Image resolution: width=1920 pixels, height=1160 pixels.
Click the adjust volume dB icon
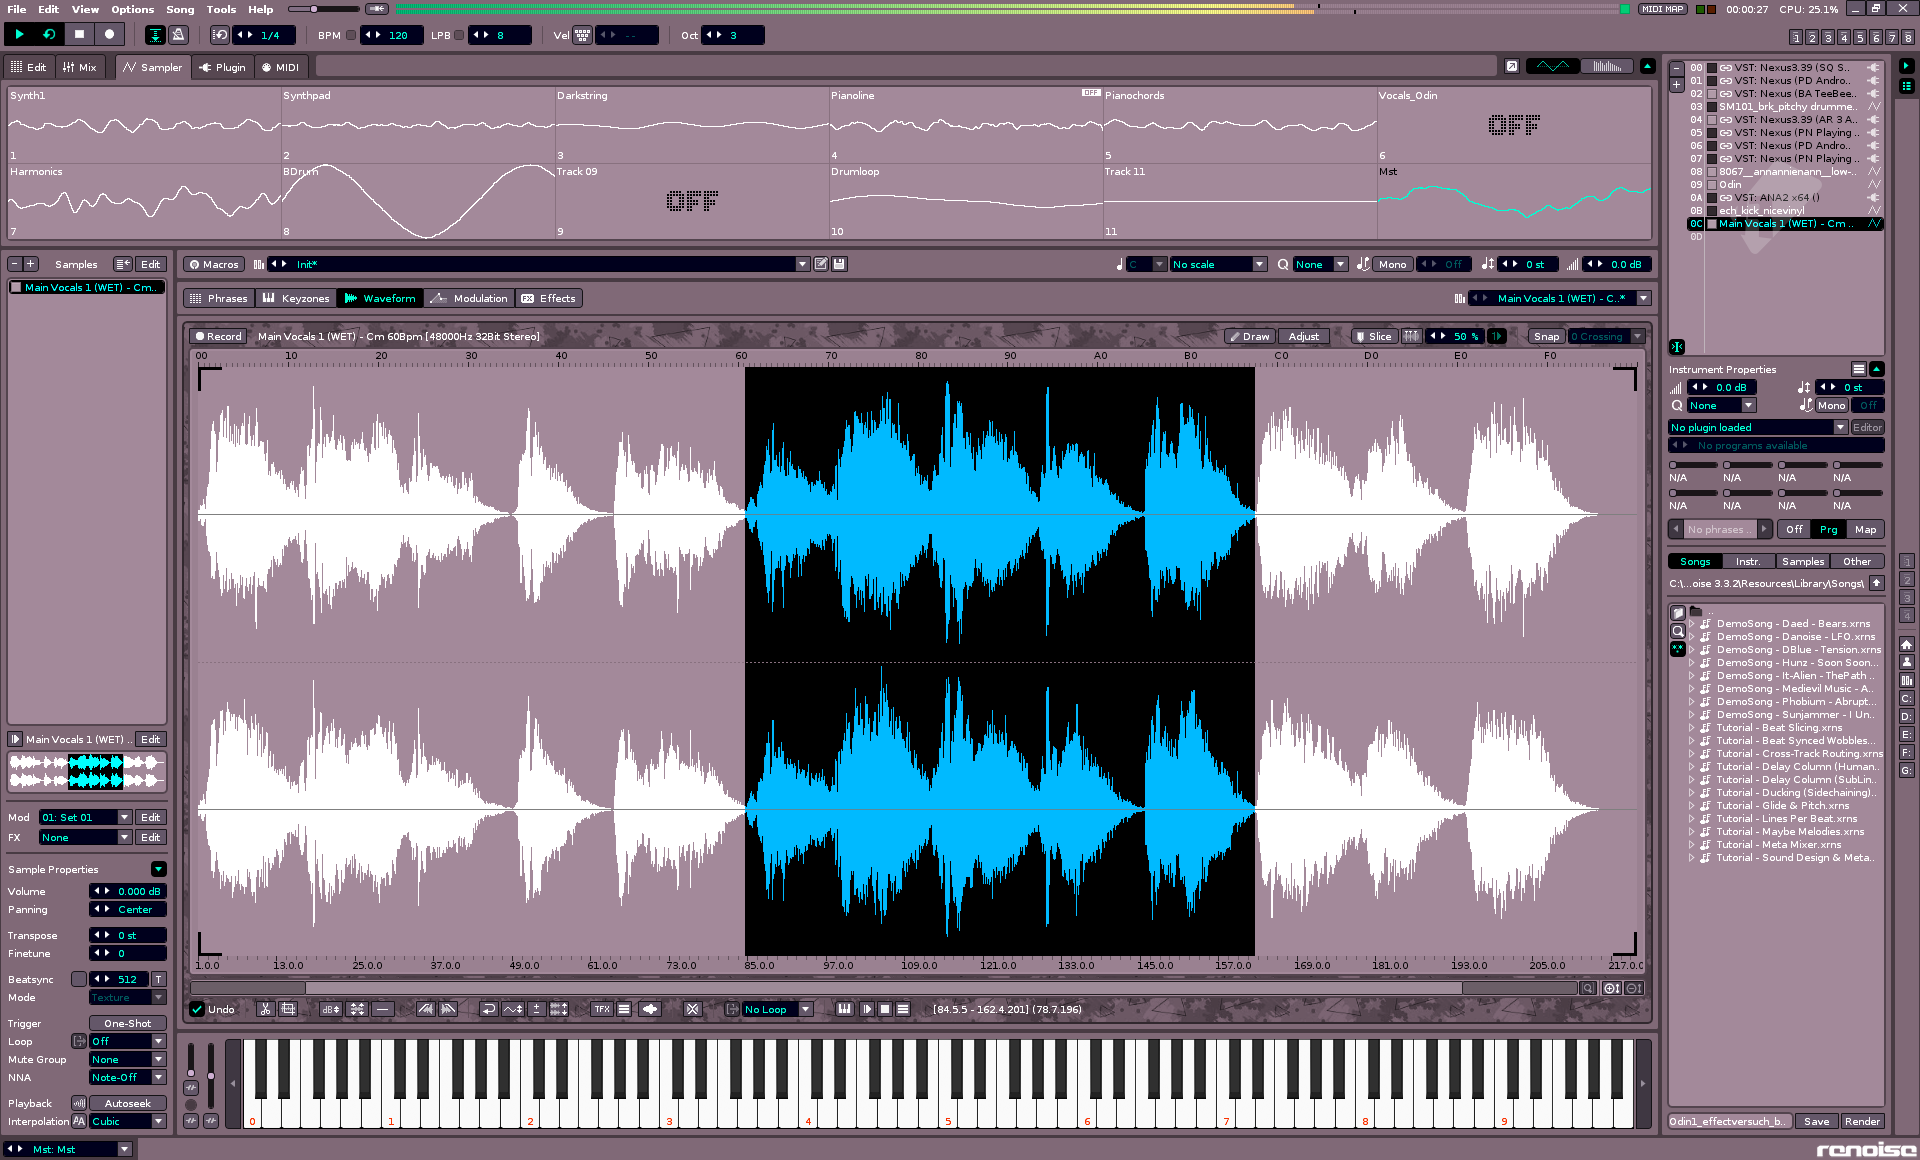[331, 1009]
